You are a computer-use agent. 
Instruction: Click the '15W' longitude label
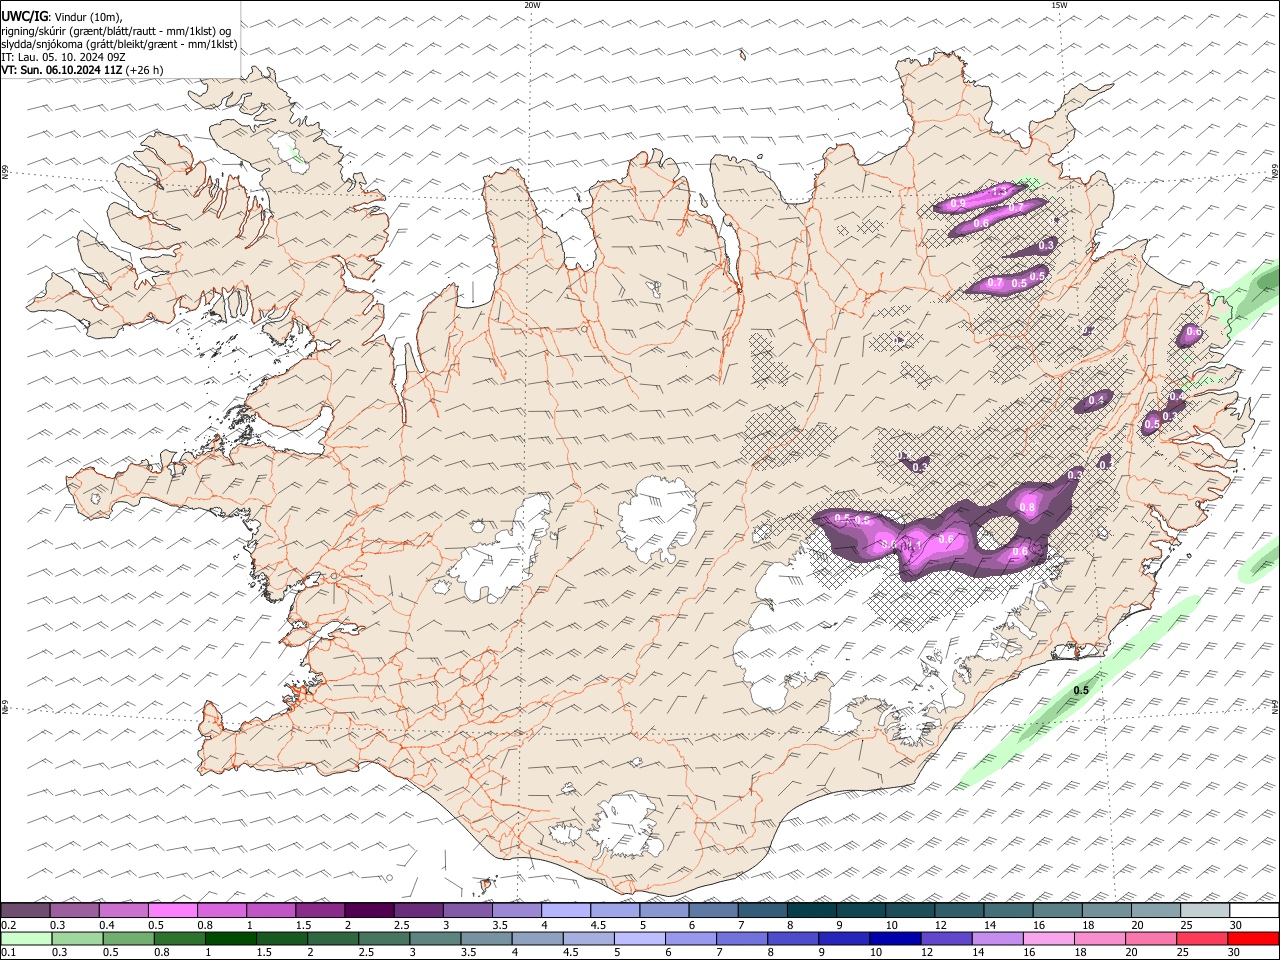(x=1059, y=5)
